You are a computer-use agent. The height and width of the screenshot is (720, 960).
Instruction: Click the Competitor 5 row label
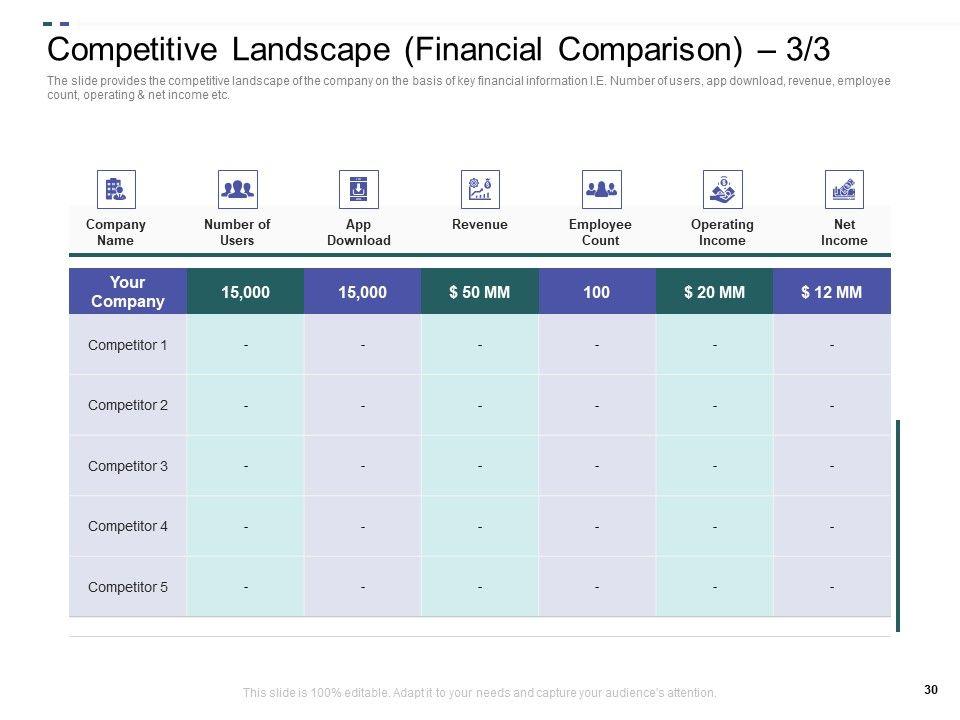click(x=128, y=587)
